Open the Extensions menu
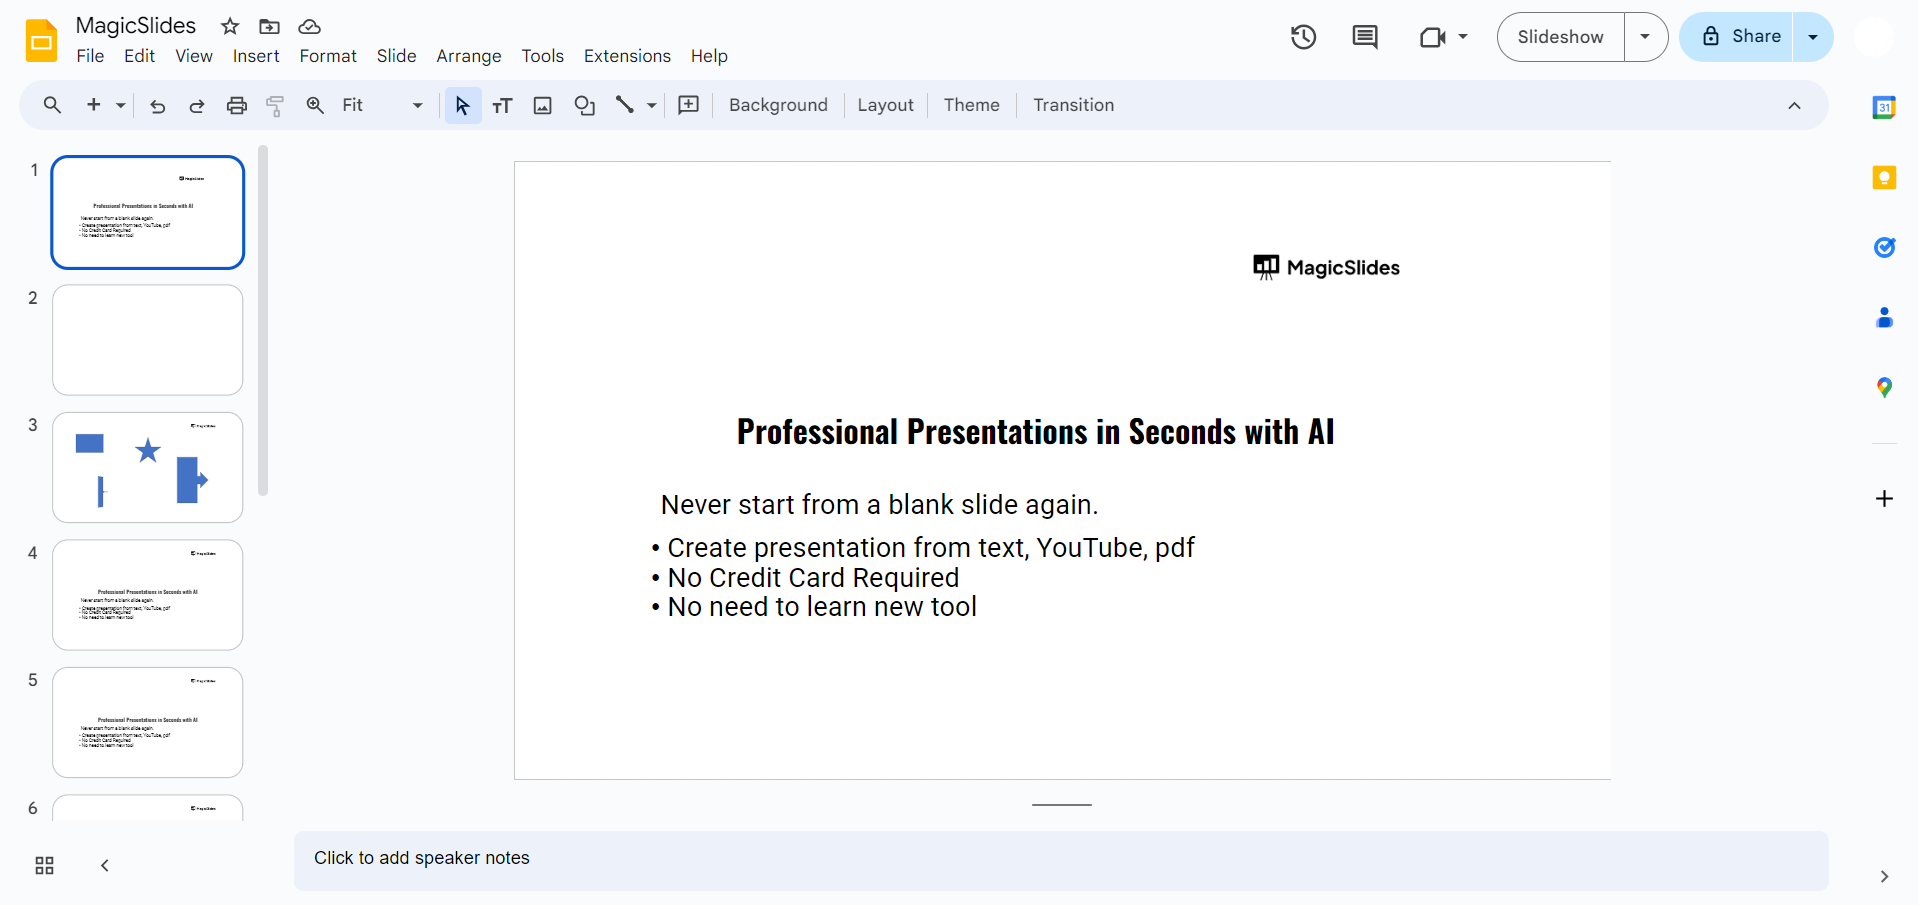The height and width of the screenshot is (905, 1918). coord(627,56)
